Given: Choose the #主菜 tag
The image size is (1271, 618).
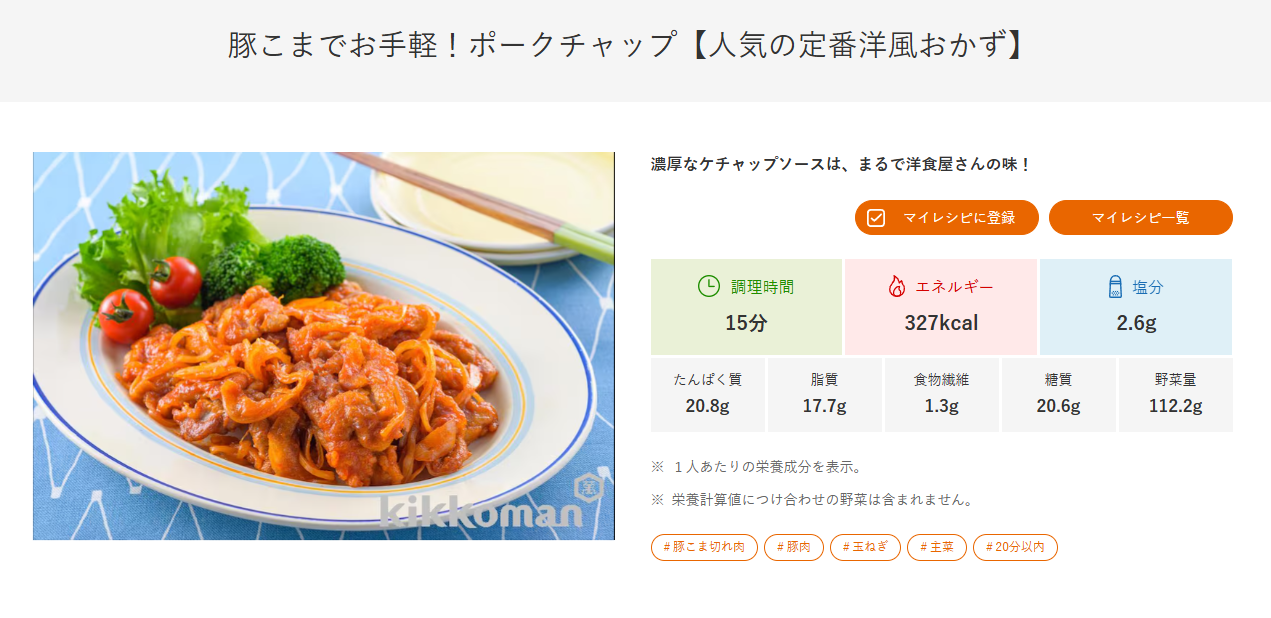Looking at the screenshot, I should (937, 547).
